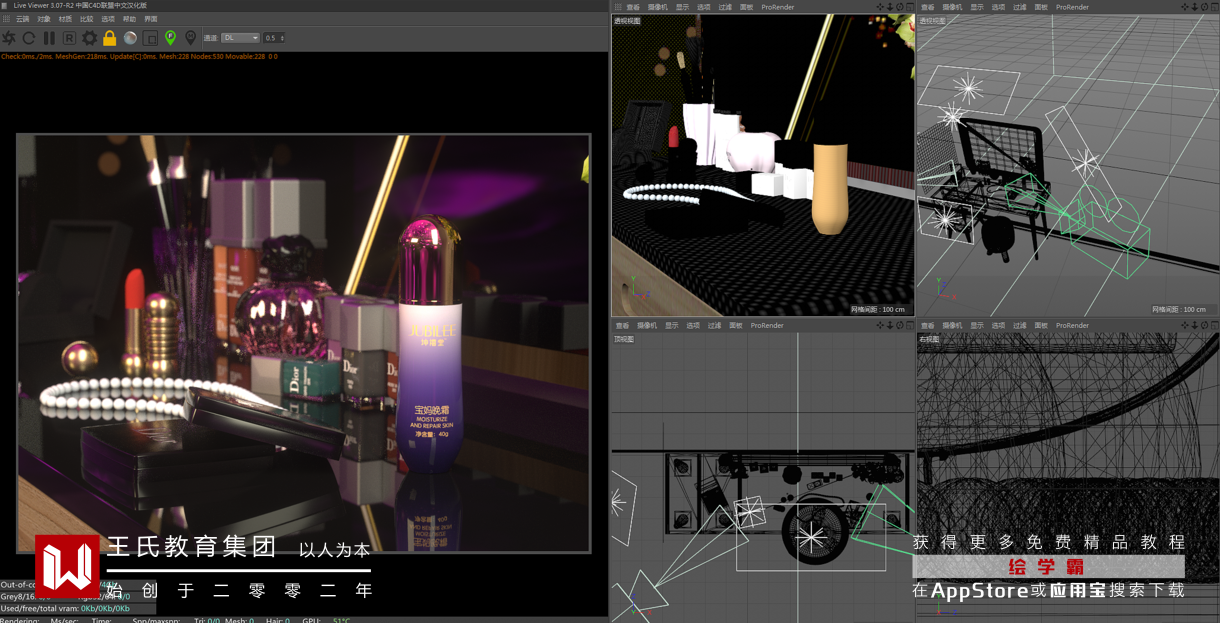Open the 对象 menu in Live Viewer

[x=44, y=19]
